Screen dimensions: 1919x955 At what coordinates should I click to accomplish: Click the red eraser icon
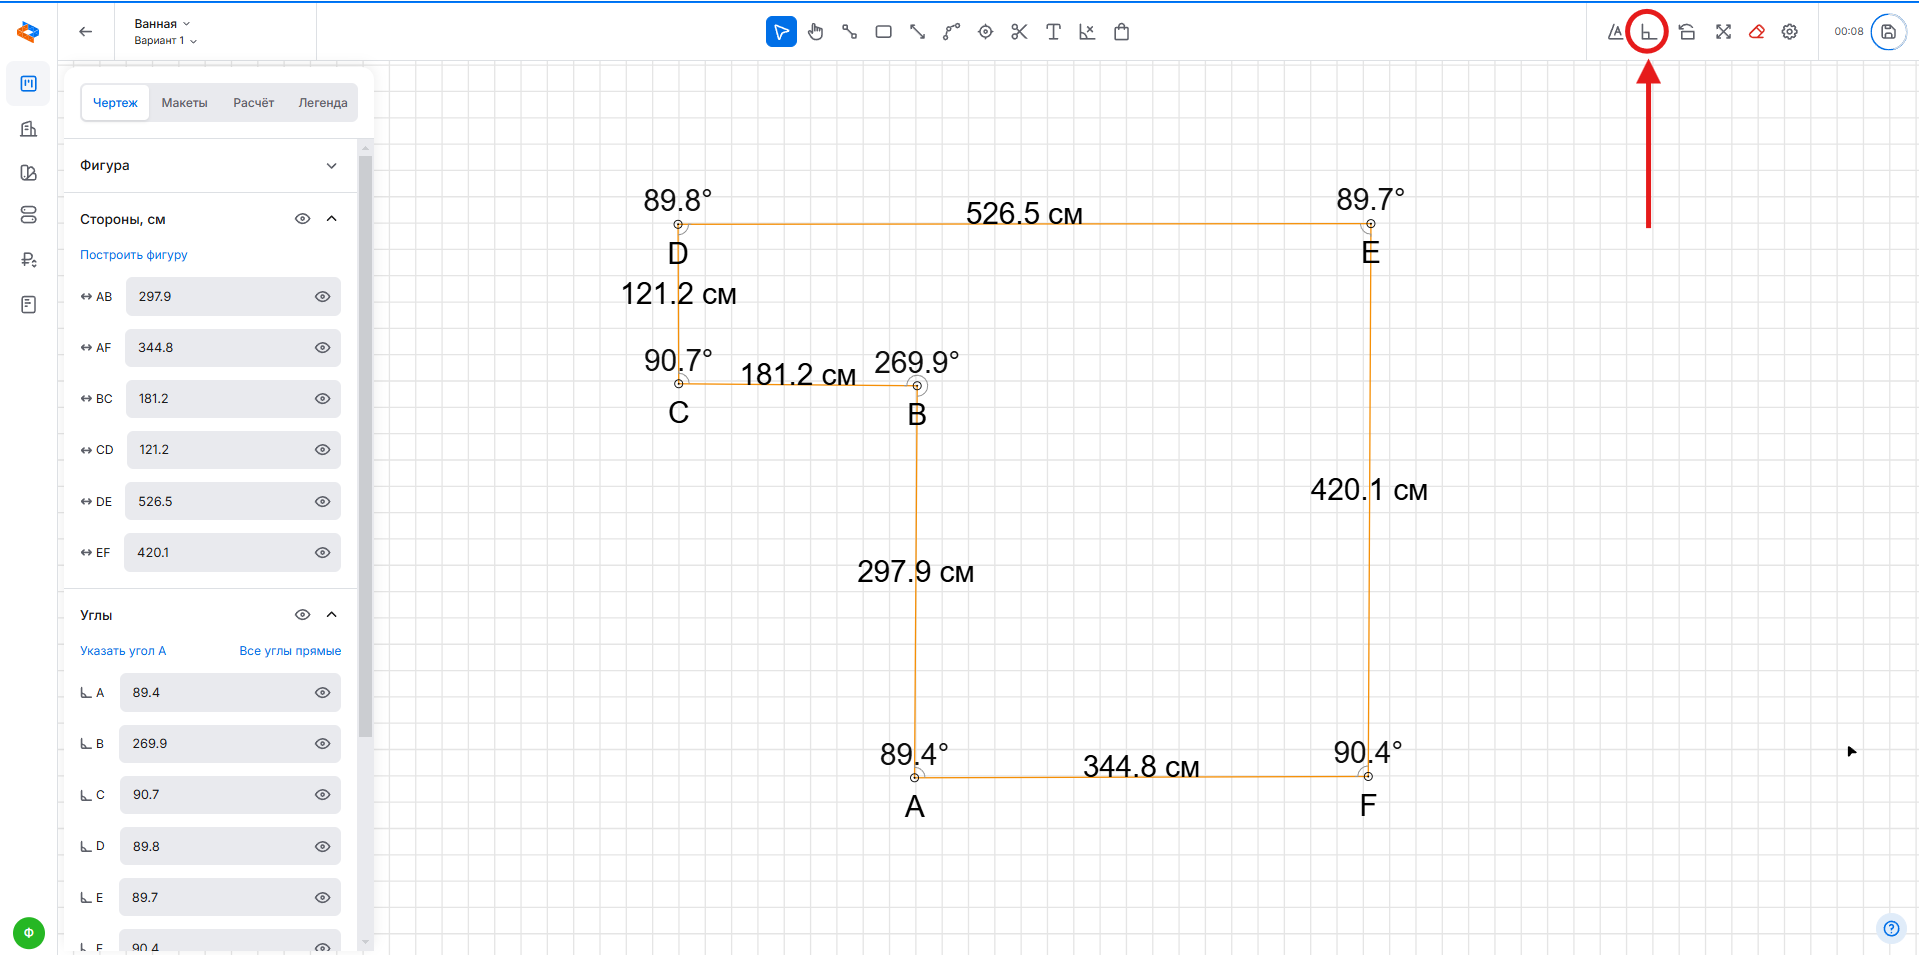point(1756,32)
